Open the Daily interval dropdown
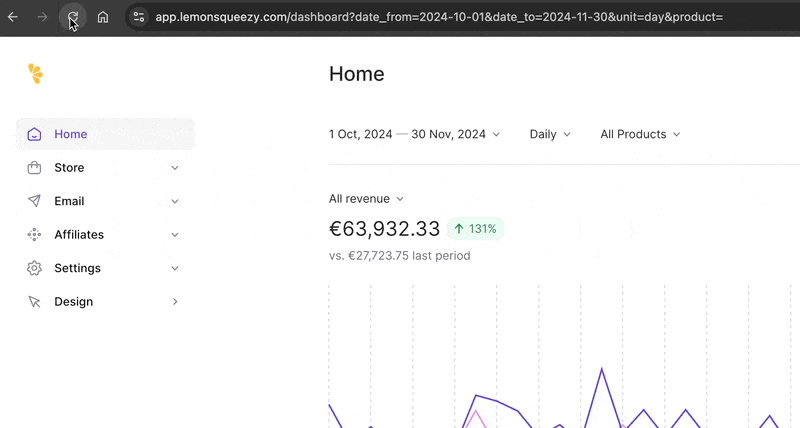 [550, 134]
